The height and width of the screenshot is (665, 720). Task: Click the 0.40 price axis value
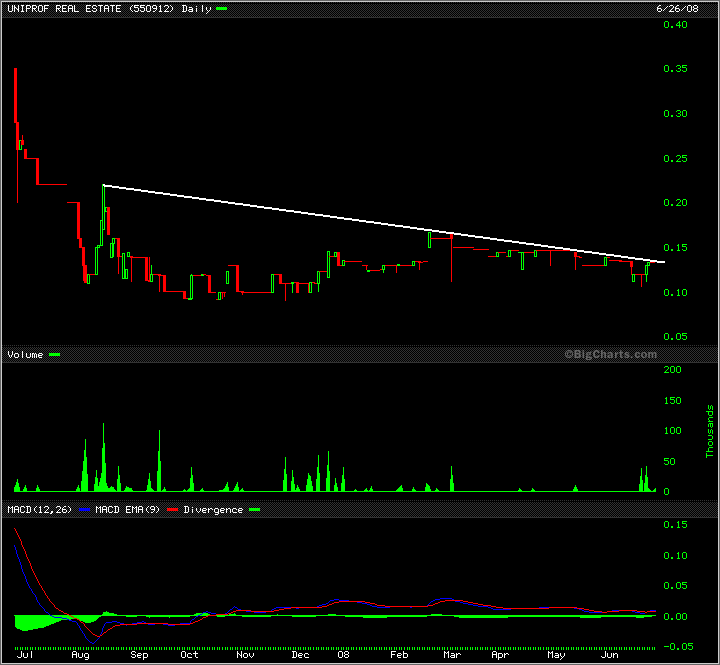pyautogui.click(x=675, y=25)
